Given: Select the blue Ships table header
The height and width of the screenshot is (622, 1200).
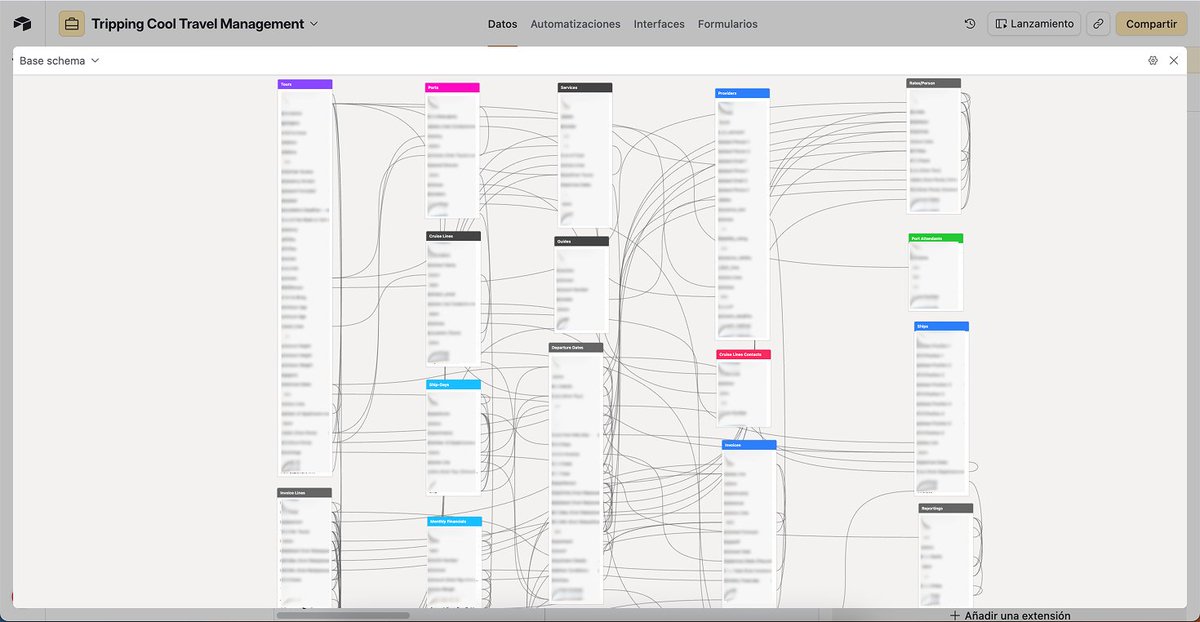Looking at the screenshot, I should [x=941, y=326].
